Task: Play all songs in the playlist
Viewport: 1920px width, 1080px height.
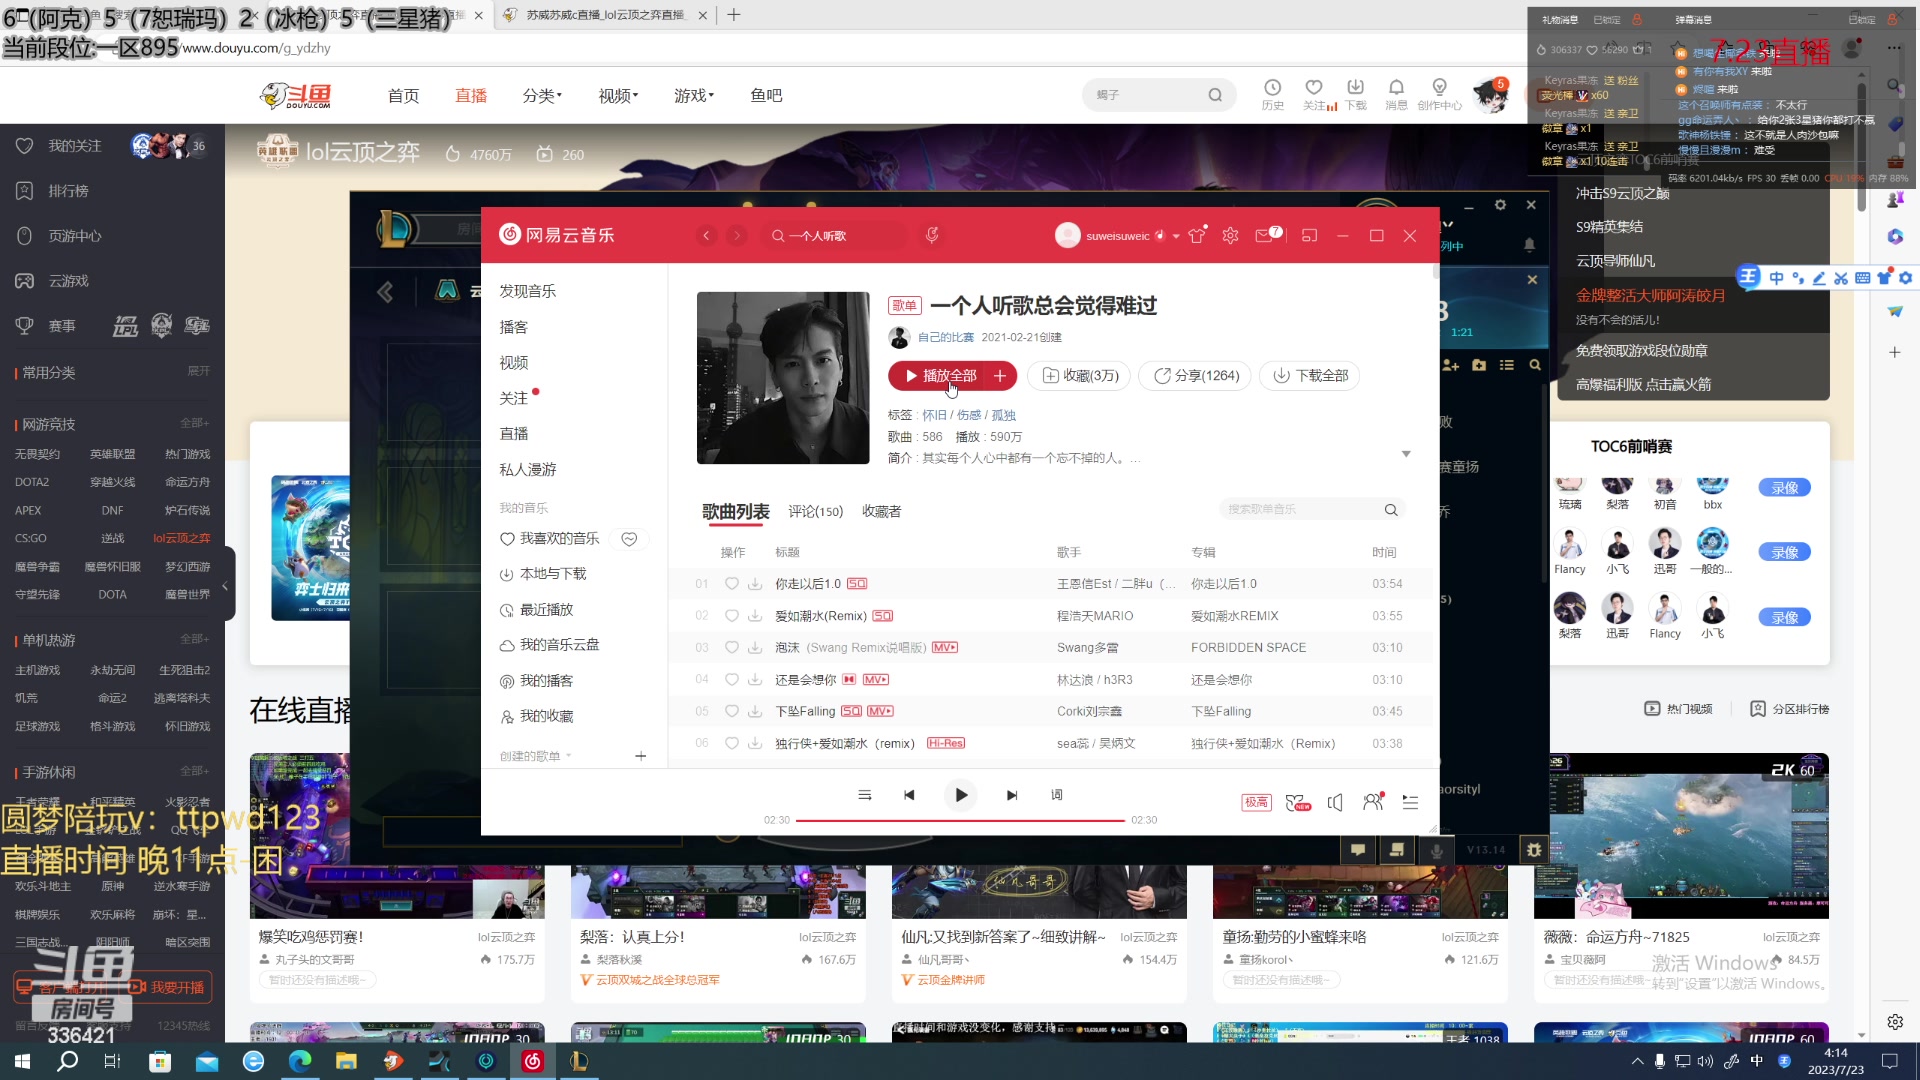Action: (x=939, y=376)
